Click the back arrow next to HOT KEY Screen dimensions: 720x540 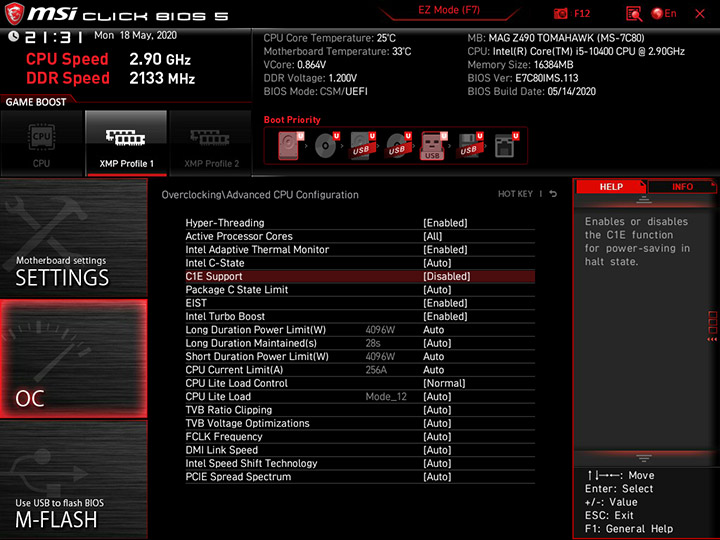[x=553, y=194]
